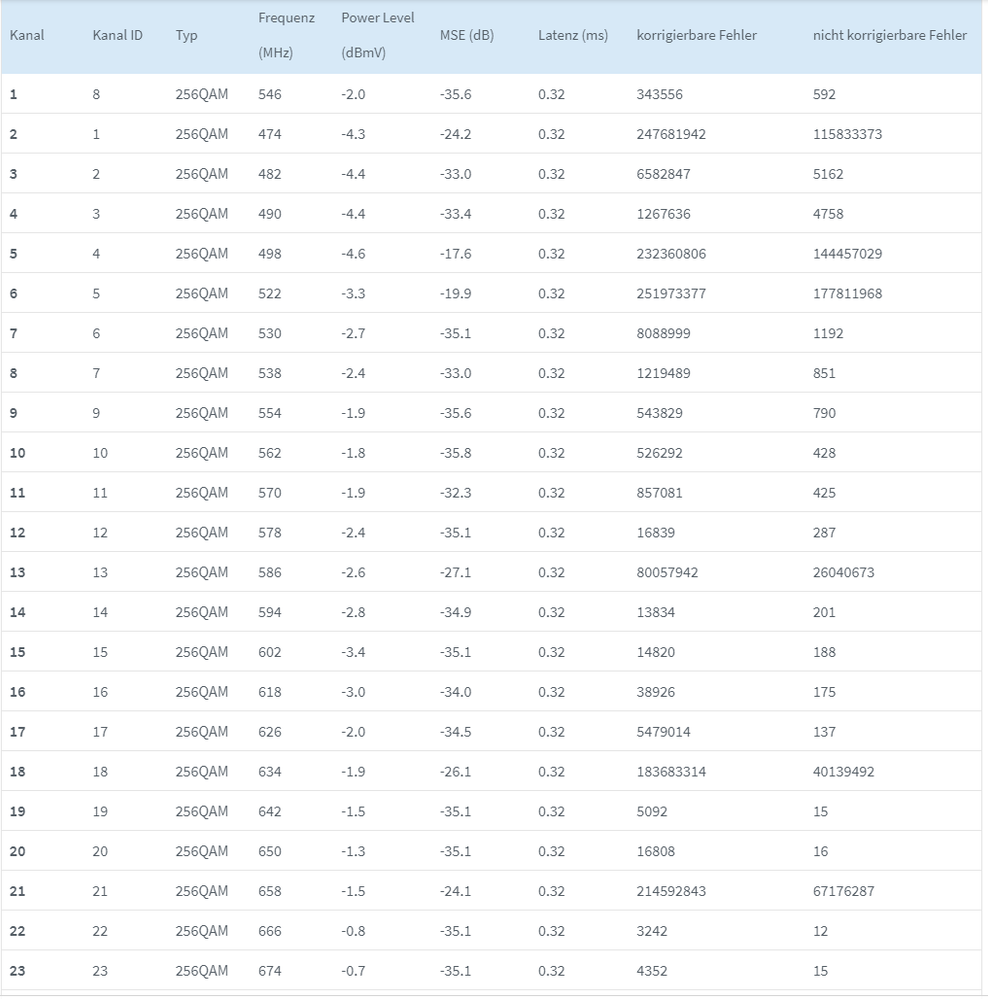988x999 pixels.
Task: Click the korrigierbare Fehler column header
Action: 696,35
